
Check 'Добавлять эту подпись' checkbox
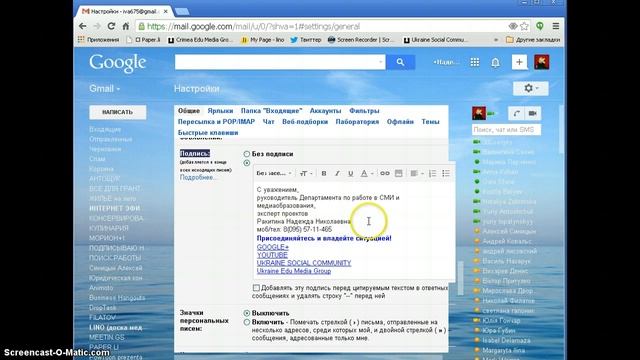click(x=256, y=288)
